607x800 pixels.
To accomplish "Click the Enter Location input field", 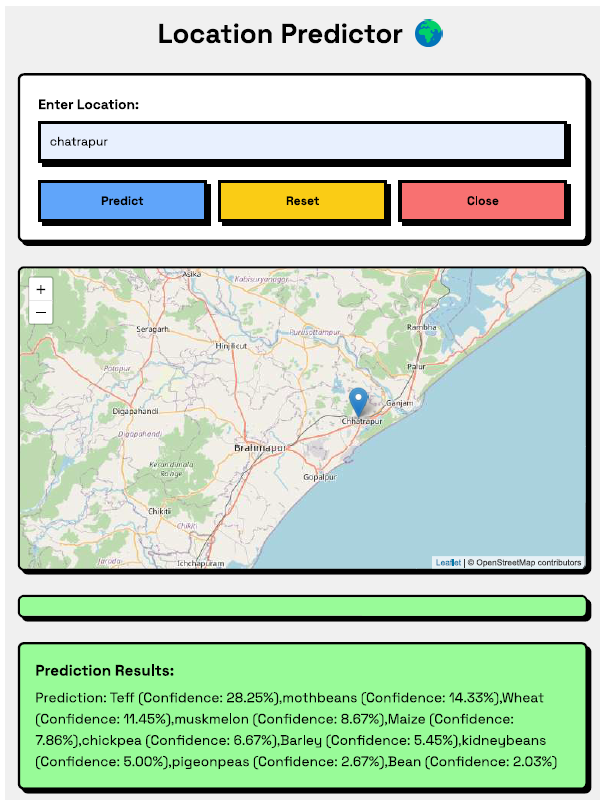I will click(x=302, y=141).
